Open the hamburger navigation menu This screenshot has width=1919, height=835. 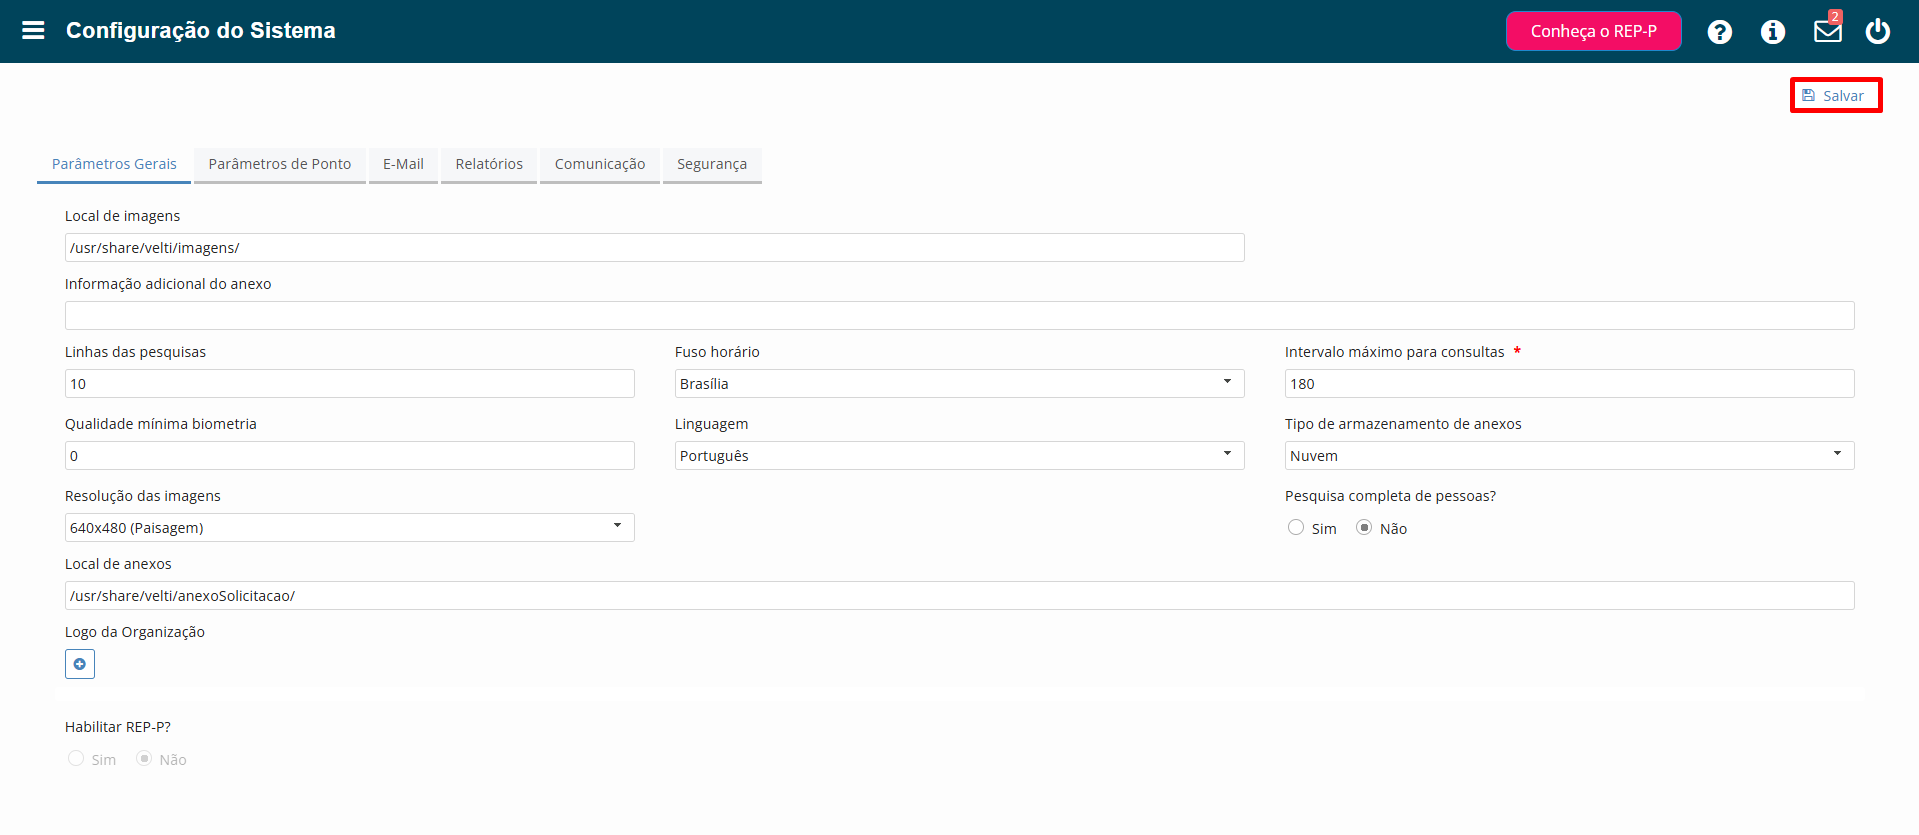coord(33,30)
